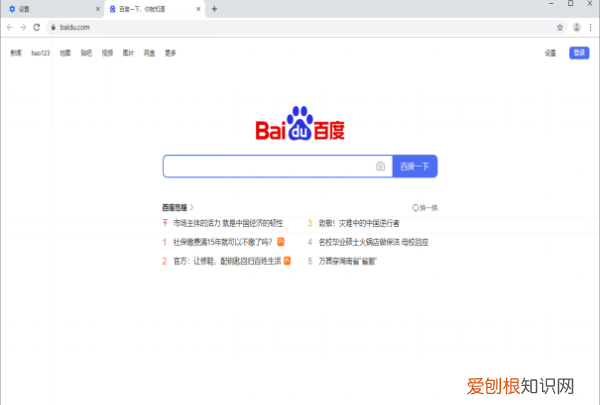Open 贴吧 in the top navigation
The height and width of the screenshot is (405, 600).
pos(86,53)
